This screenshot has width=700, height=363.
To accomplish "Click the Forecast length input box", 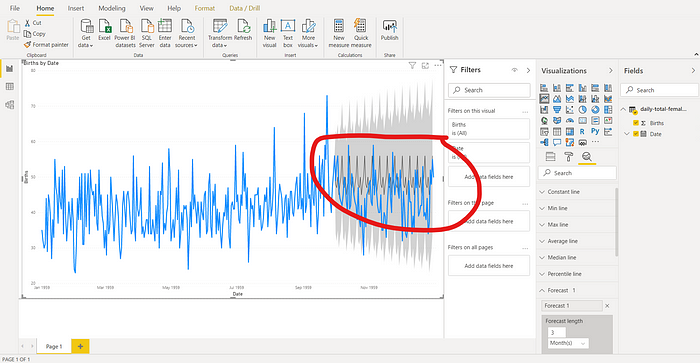I will [557, 332].
